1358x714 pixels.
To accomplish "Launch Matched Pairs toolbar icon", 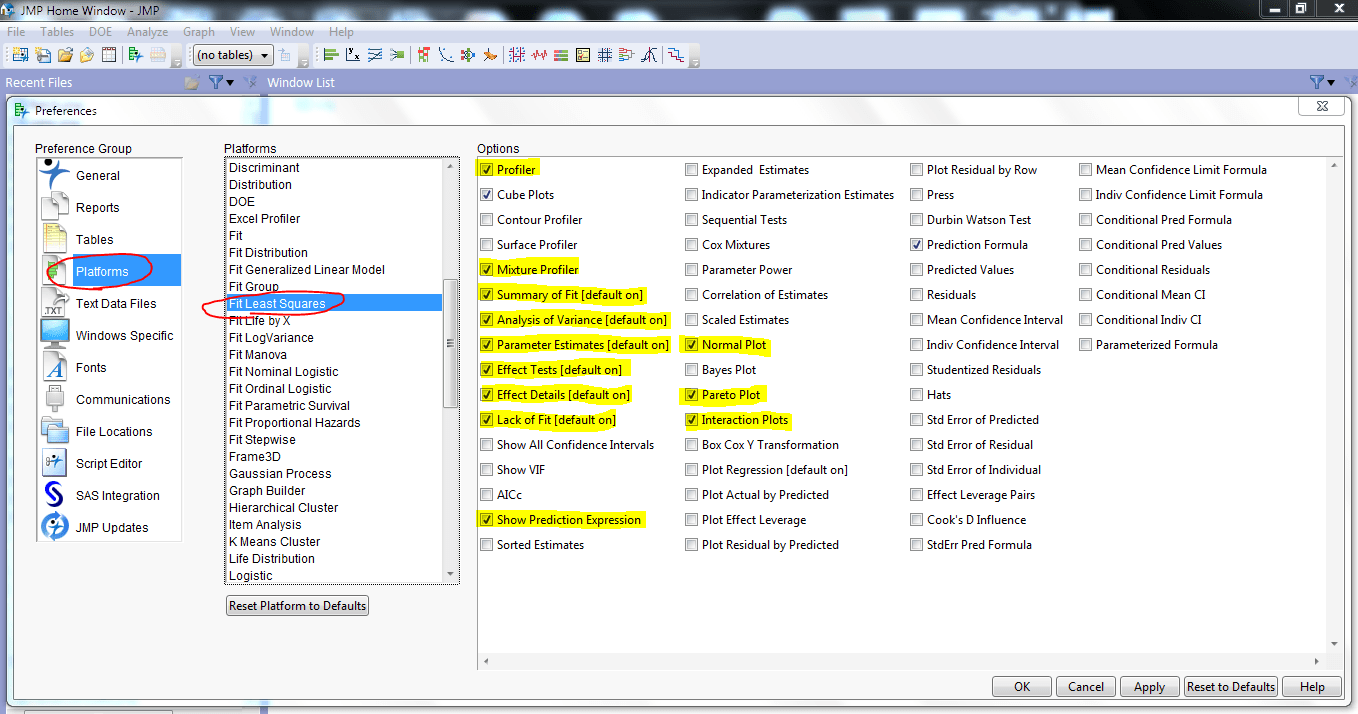I will pos(375,55).
